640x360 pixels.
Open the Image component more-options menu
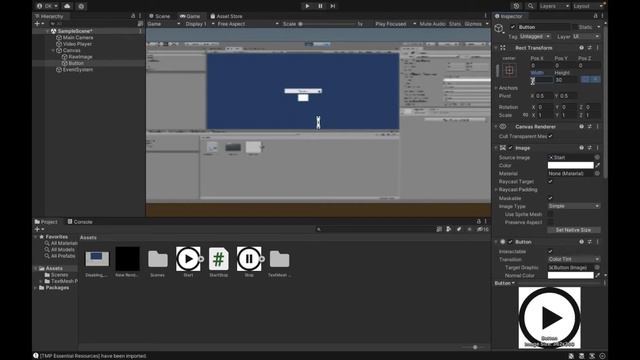tap(598, 148)
